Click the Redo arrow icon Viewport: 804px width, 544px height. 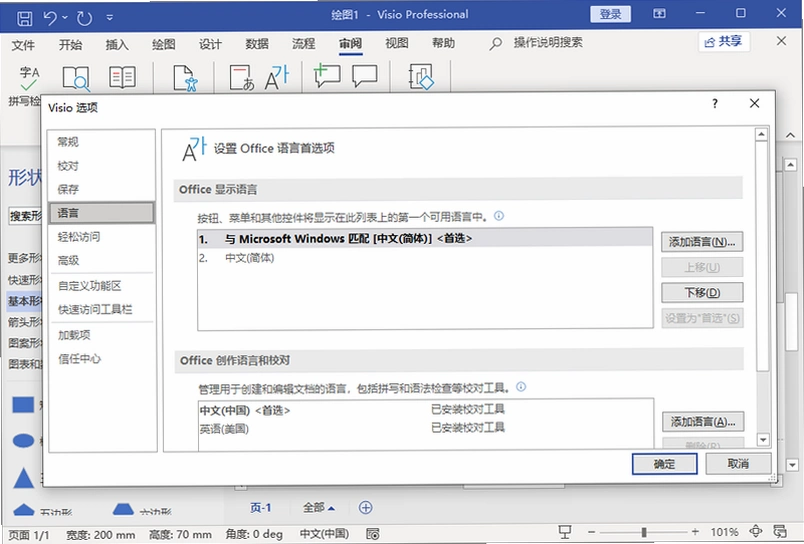coord(84,18)
